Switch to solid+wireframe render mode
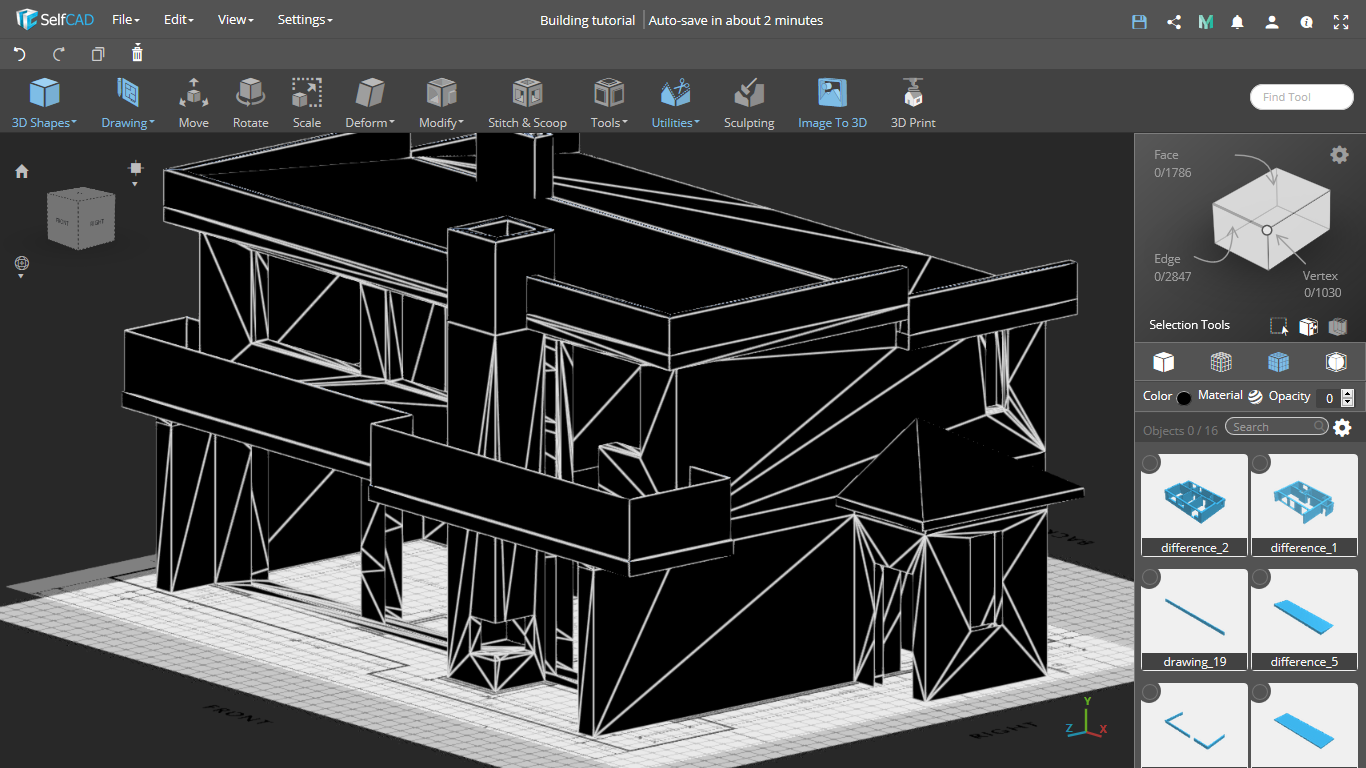The width and height of the screenshot is (1366, 768). tap(1278, 361)
